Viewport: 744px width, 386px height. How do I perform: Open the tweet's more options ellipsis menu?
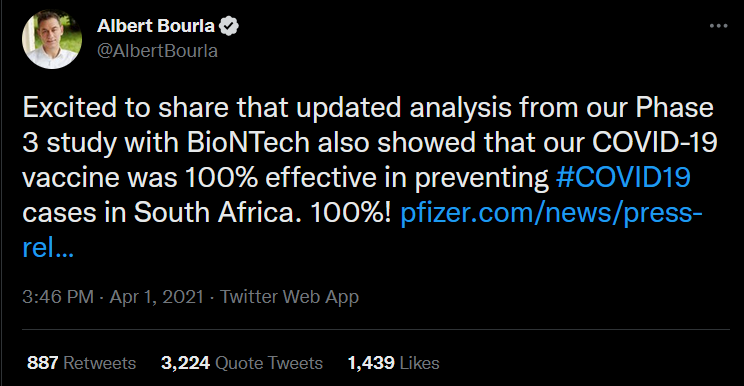tap(718, 26)
